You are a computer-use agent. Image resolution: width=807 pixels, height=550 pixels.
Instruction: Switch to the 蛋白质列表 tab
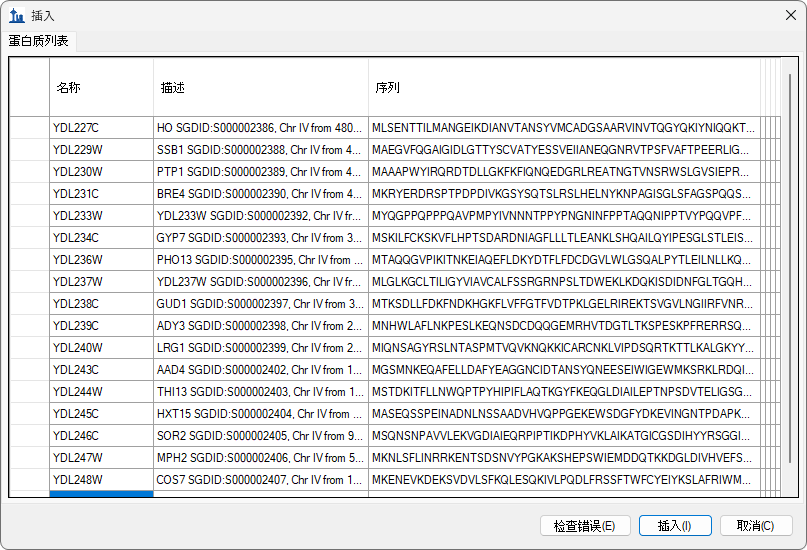pyautogui.click(x=39, y=41)
